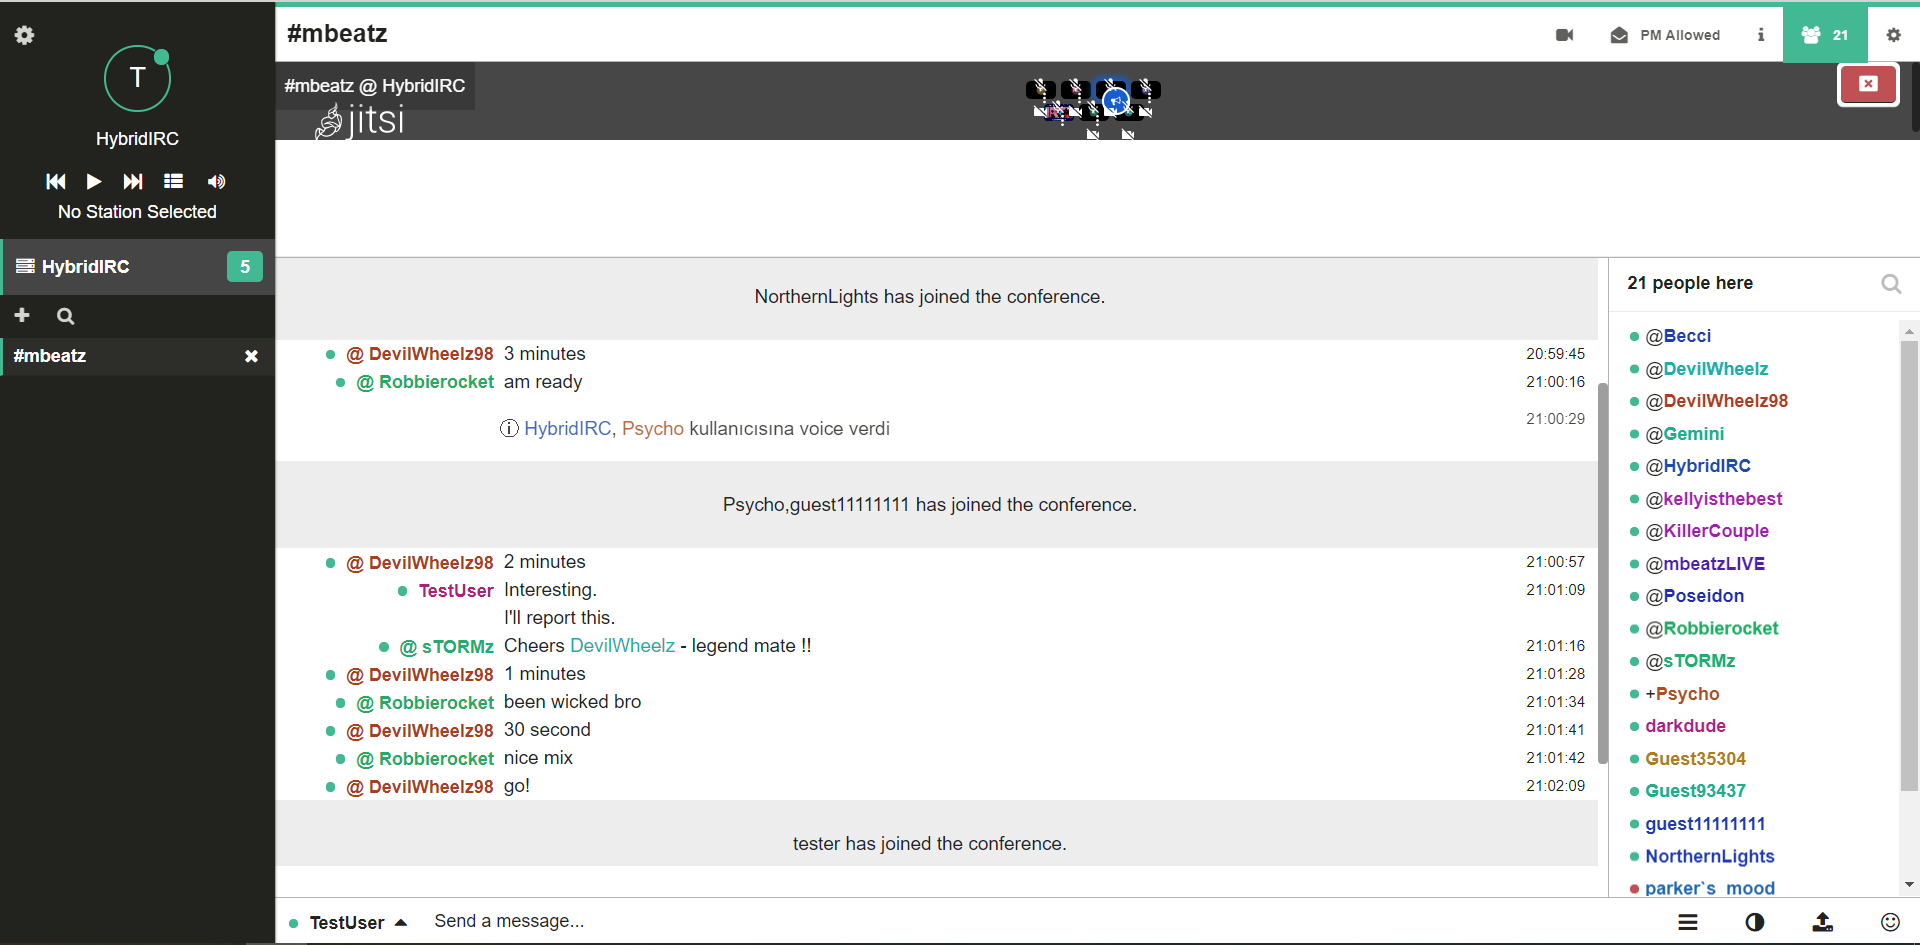
Task: Open the emoji picker smiley
Action: [x=1890, y=922]
